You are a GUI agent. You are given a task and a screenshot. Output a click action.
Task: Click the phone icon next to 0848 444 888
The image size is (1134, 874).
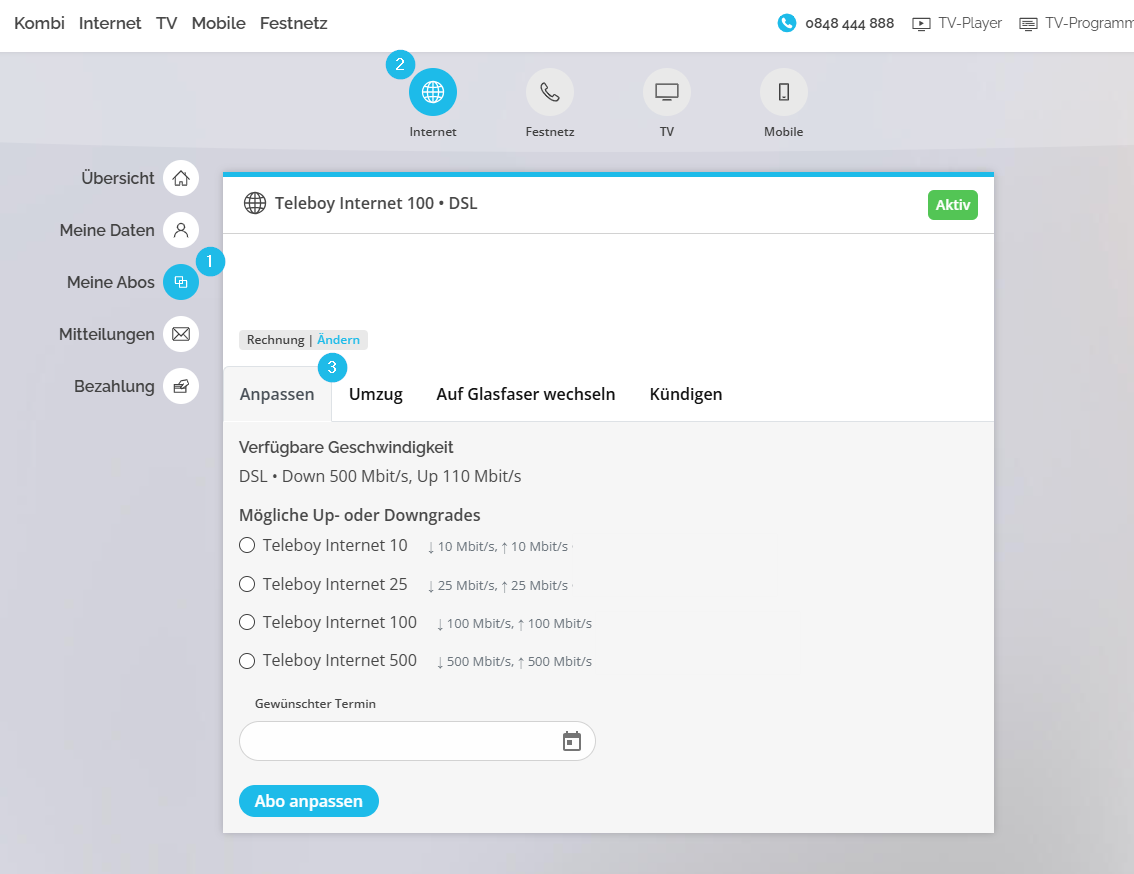click(x=786, y=23)
